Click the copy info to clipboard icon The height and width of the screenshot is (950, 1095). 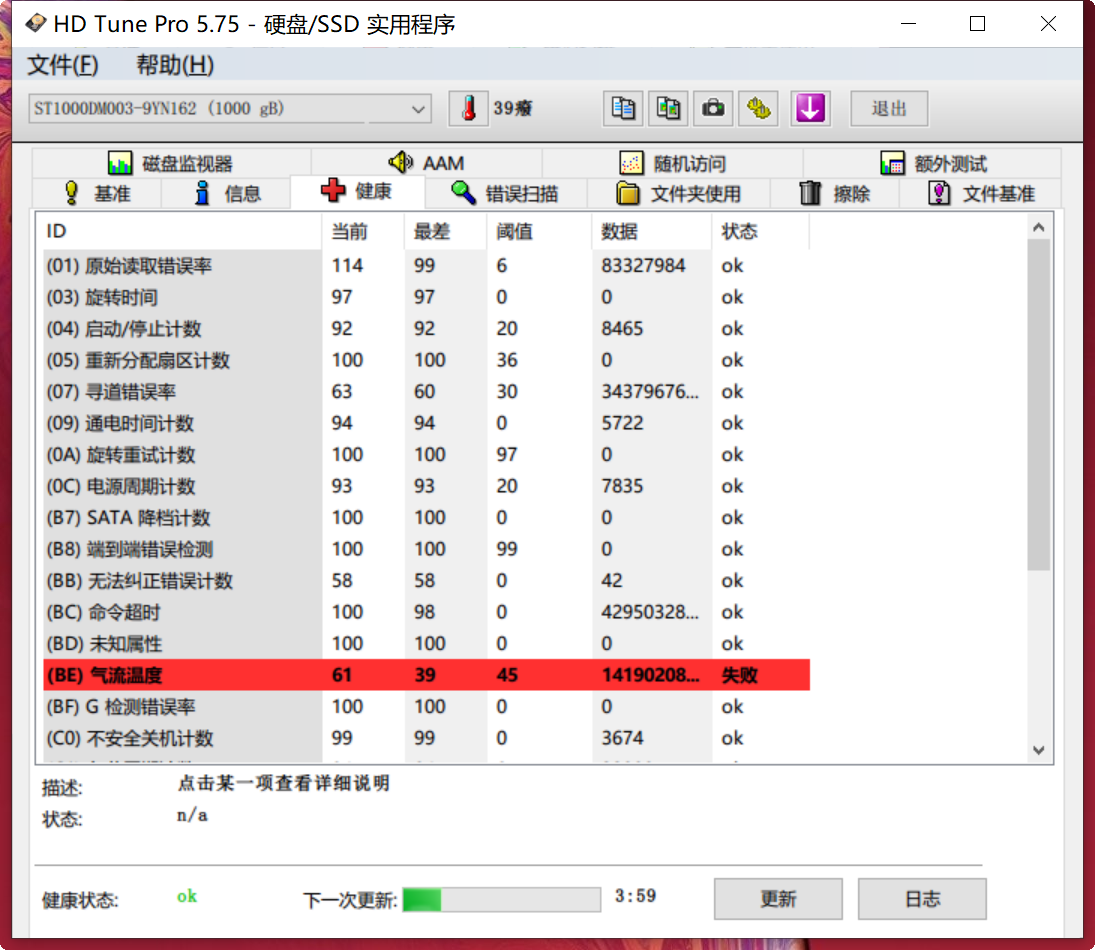coord(623,108)
